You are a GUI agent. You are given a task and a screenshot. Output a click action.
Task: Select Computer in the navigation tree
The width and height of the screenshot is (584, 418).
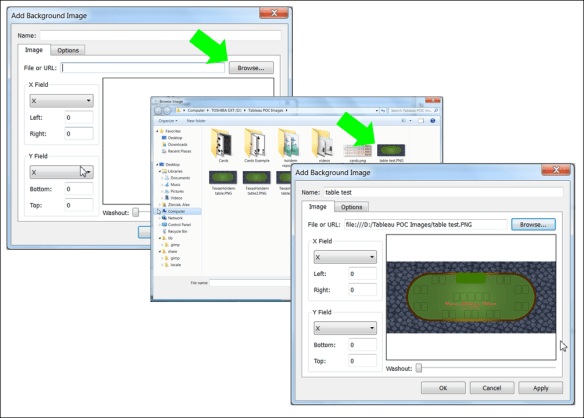176,211
